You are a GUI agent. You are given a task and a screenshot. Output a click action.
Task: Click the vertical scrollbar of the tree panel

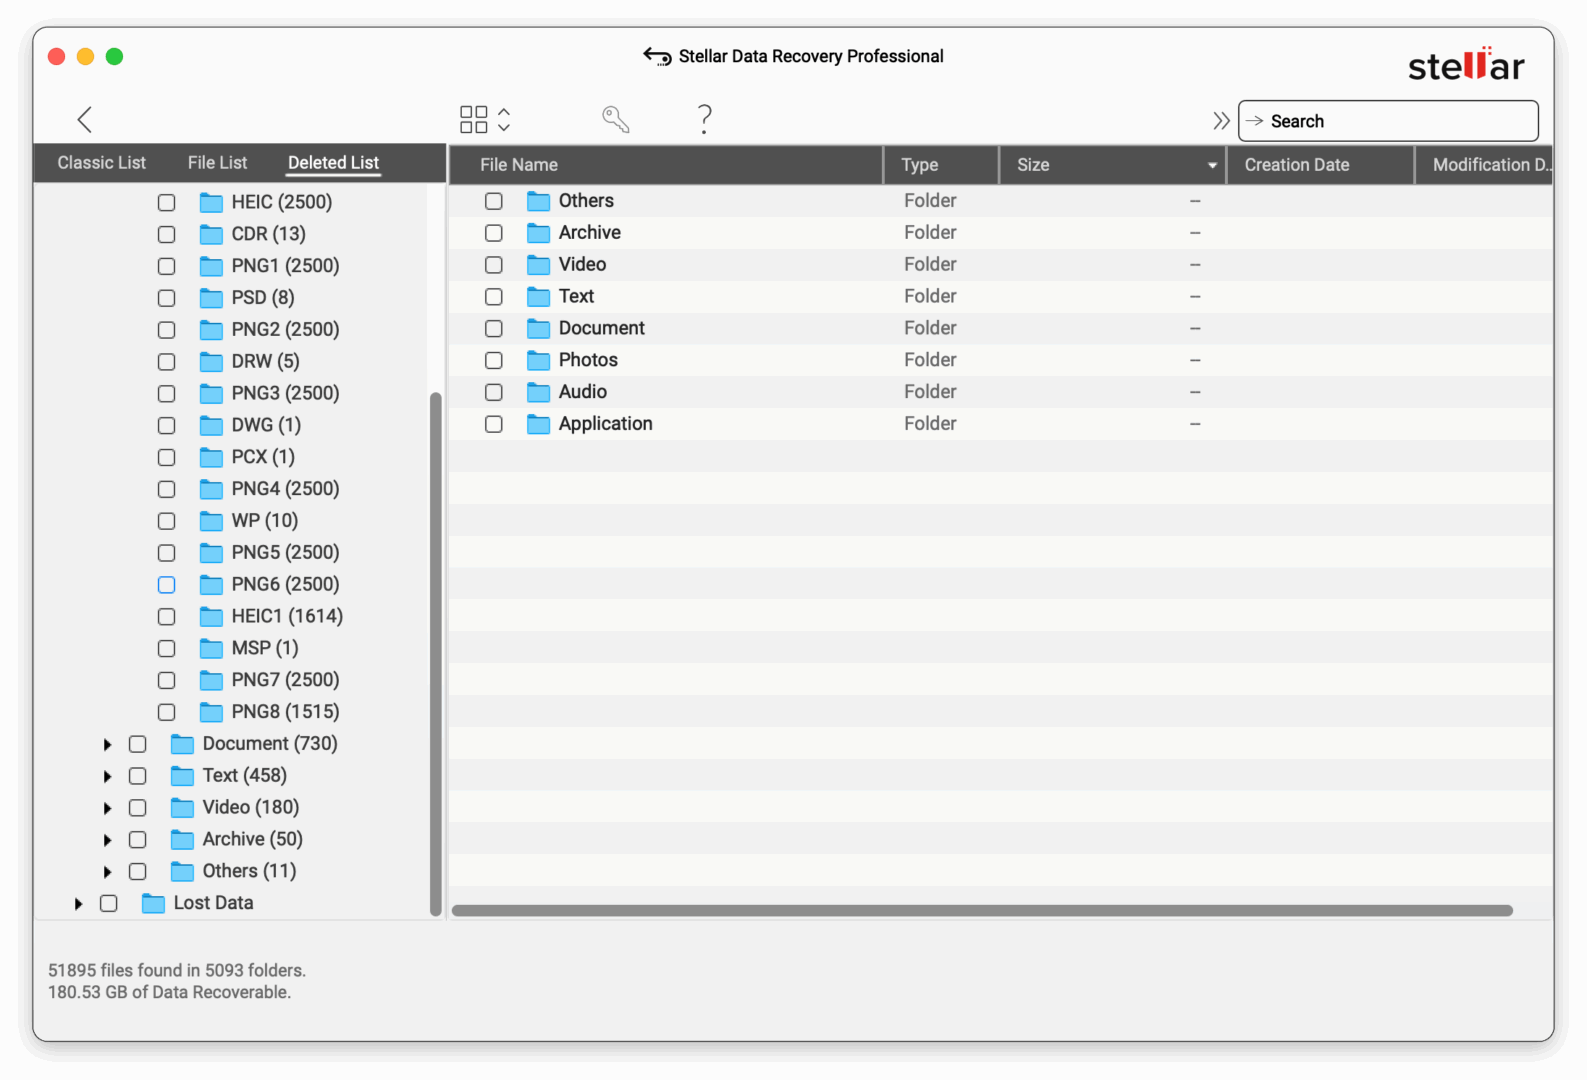coord(435,654)
